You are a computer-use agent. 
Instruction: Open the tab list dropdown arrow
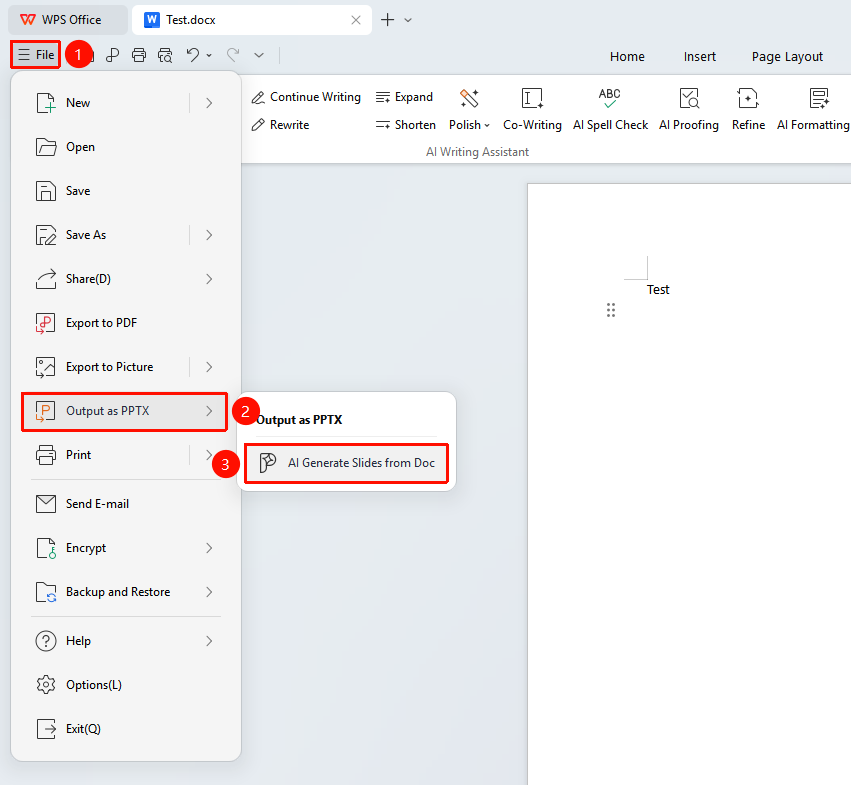point(408,20)
